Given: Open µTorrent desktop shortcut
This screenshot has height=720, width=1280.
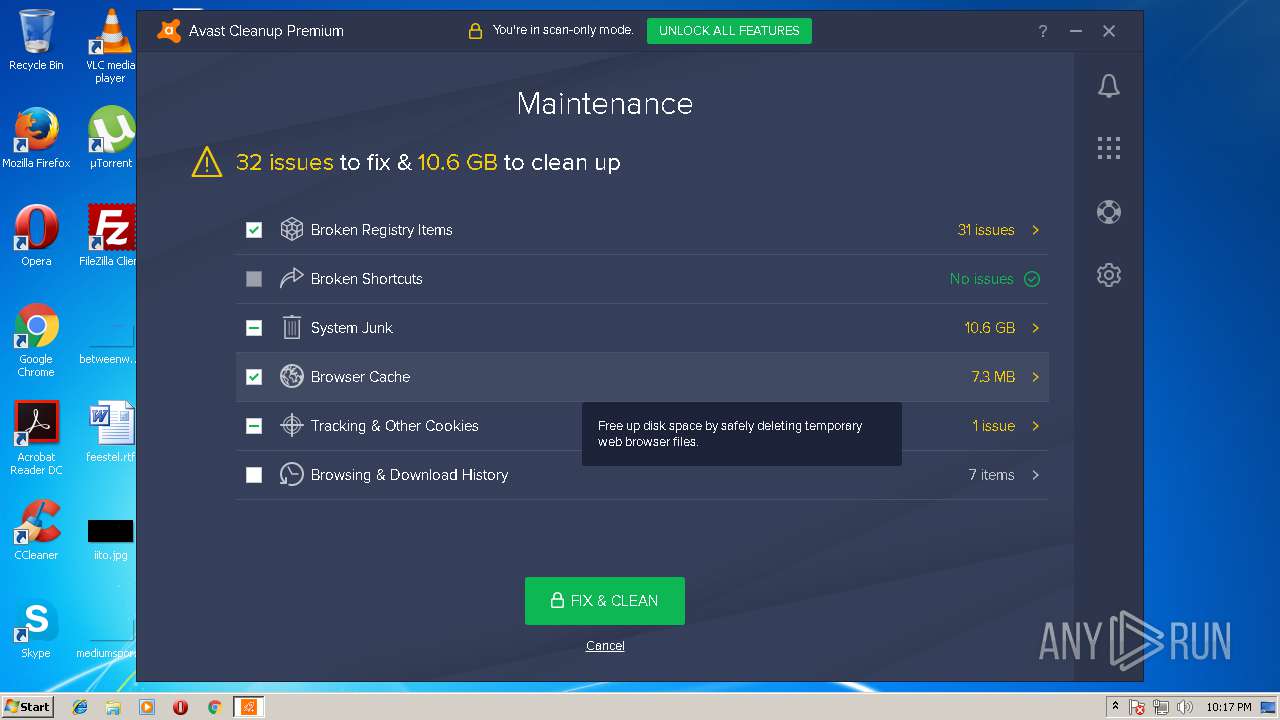Looking at the screenshot, I should click(x=110, y=138).
